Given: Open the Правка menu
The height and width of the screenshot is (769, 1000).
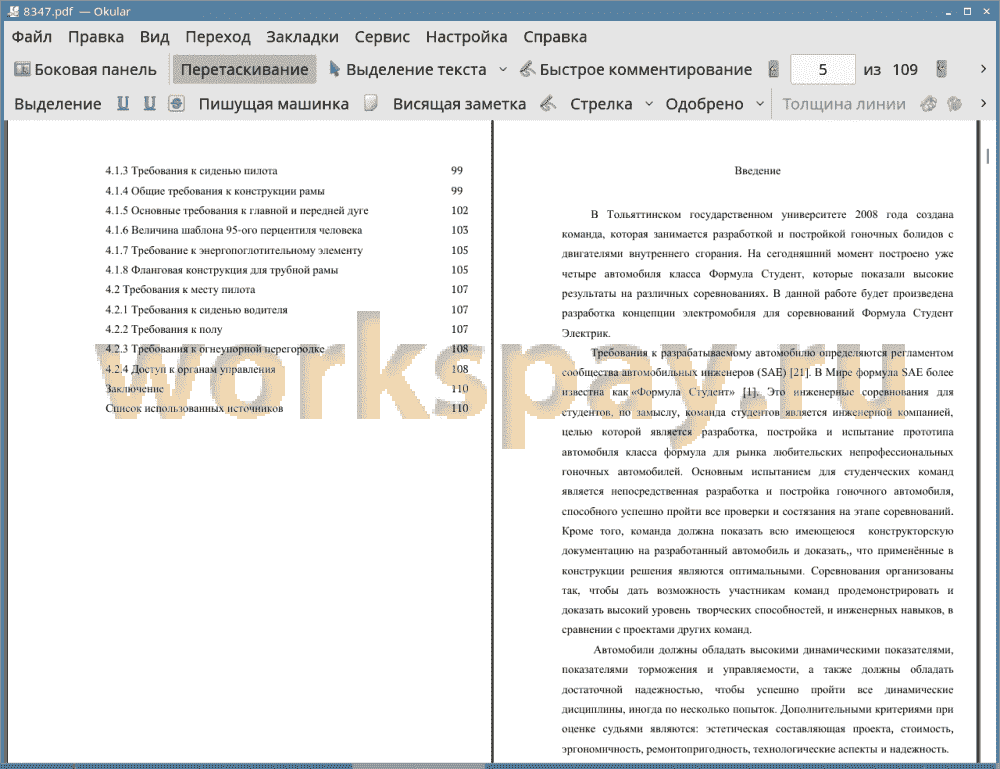Looking at the screenshot, I should pyautogui.click(x=96, y=37).
